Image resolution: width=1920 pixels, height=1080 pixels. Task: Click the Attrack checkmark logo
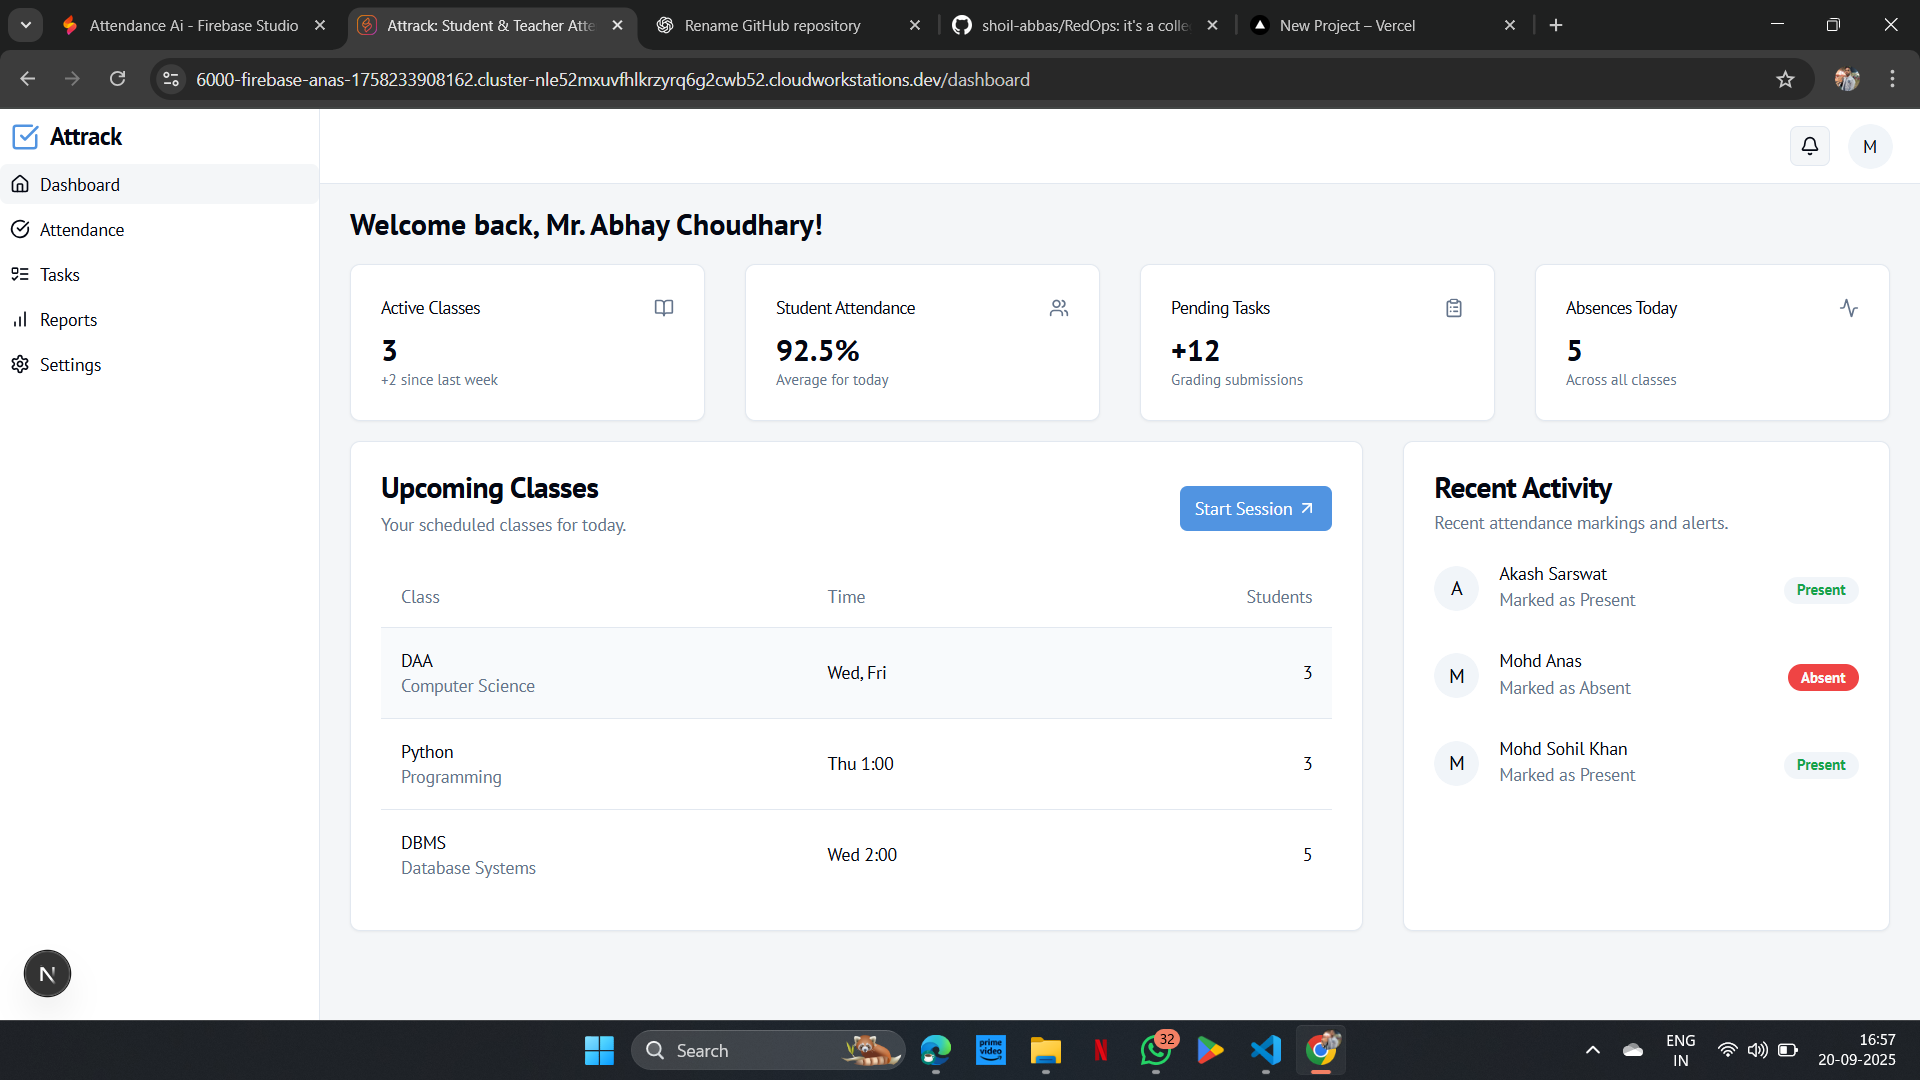click(x=26, y=136)
